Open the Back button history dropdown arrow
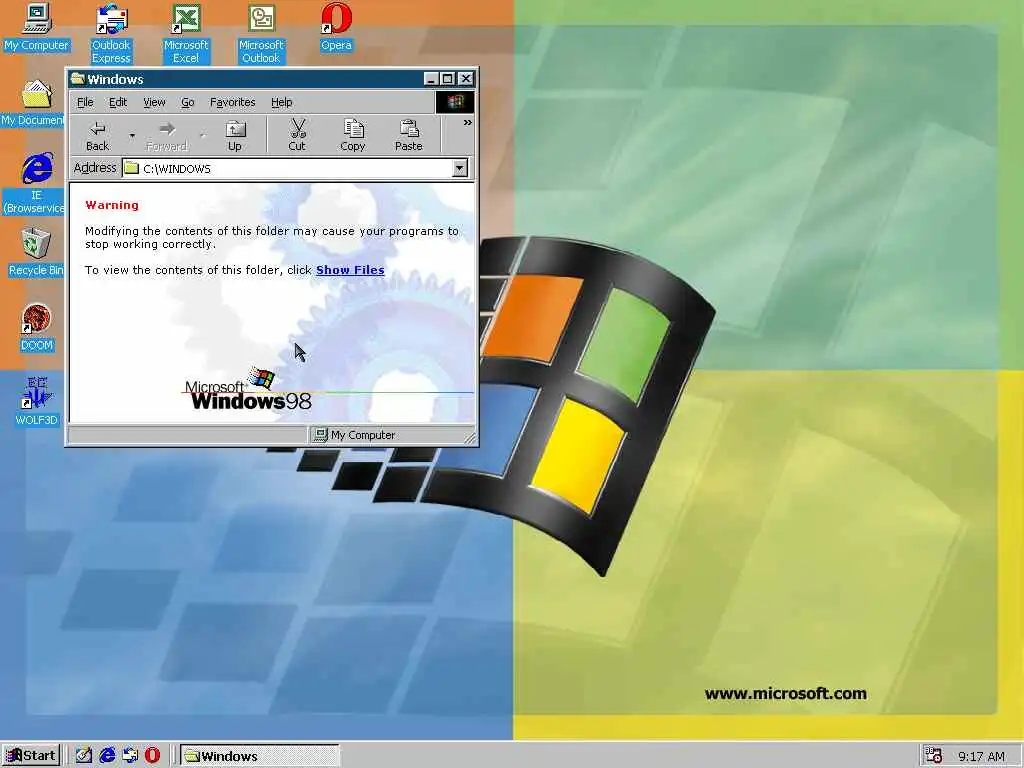Viewport: 1024px width, 768px height. [x=132, y=136]
